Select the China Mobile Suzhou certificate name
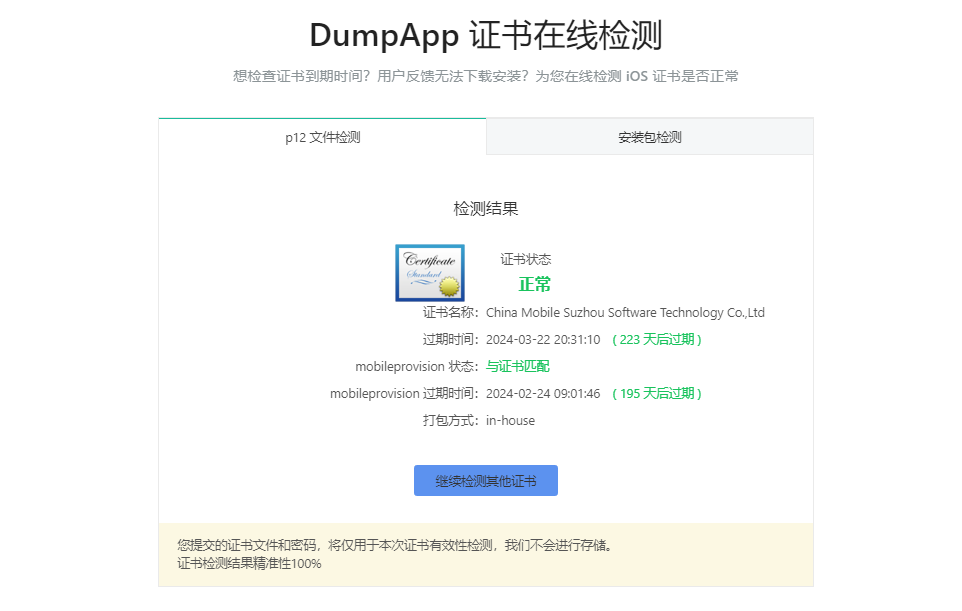The width and height of the screenshot is (962, 611). [x=625, y=313]
